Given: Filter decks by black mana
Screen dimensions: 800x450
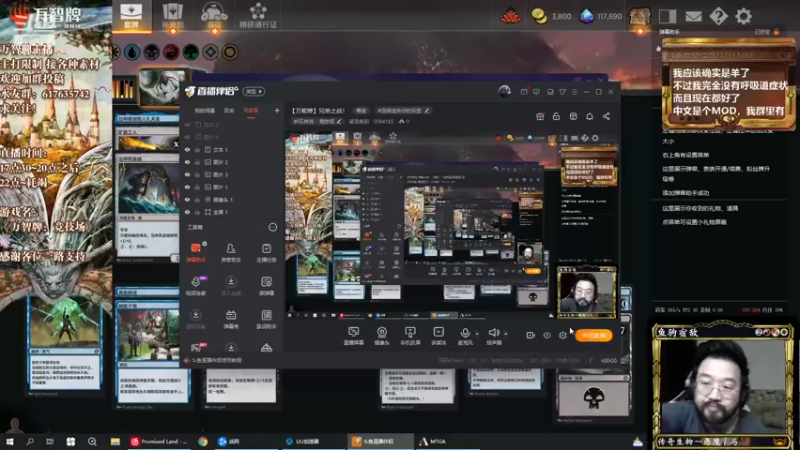Looking at the screenshot, I should click(x=152, y=52).
